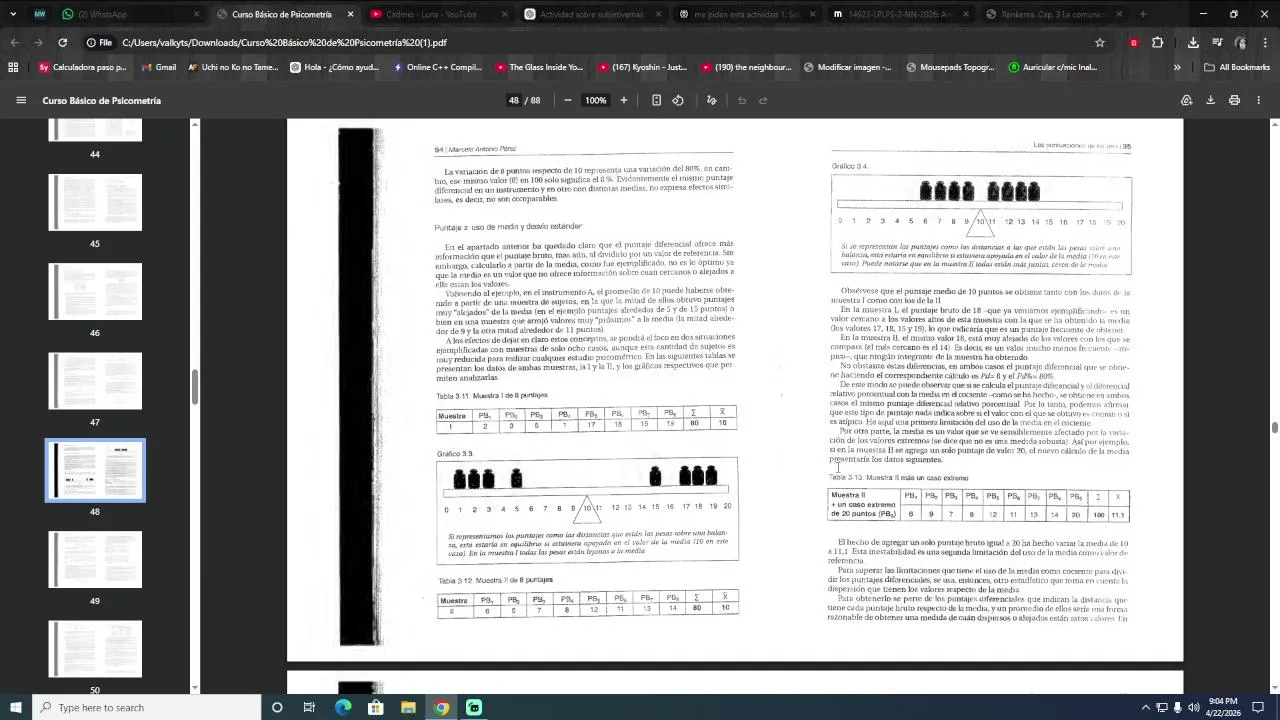1280x720 pixels.
Task: Select page 44 thumbnail
Action: pyautogui.click(x=95, y=130)
